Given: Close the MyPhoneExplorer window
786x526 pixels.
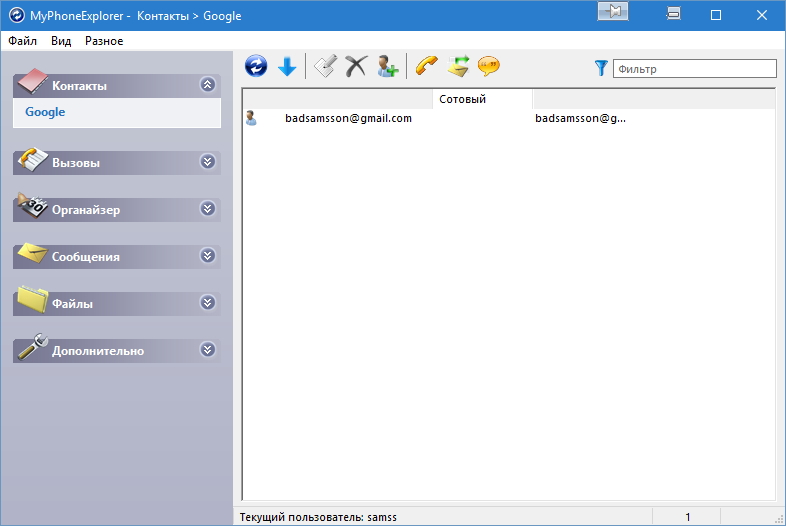Looking at the screenshot, I should (x=762, y=15).
